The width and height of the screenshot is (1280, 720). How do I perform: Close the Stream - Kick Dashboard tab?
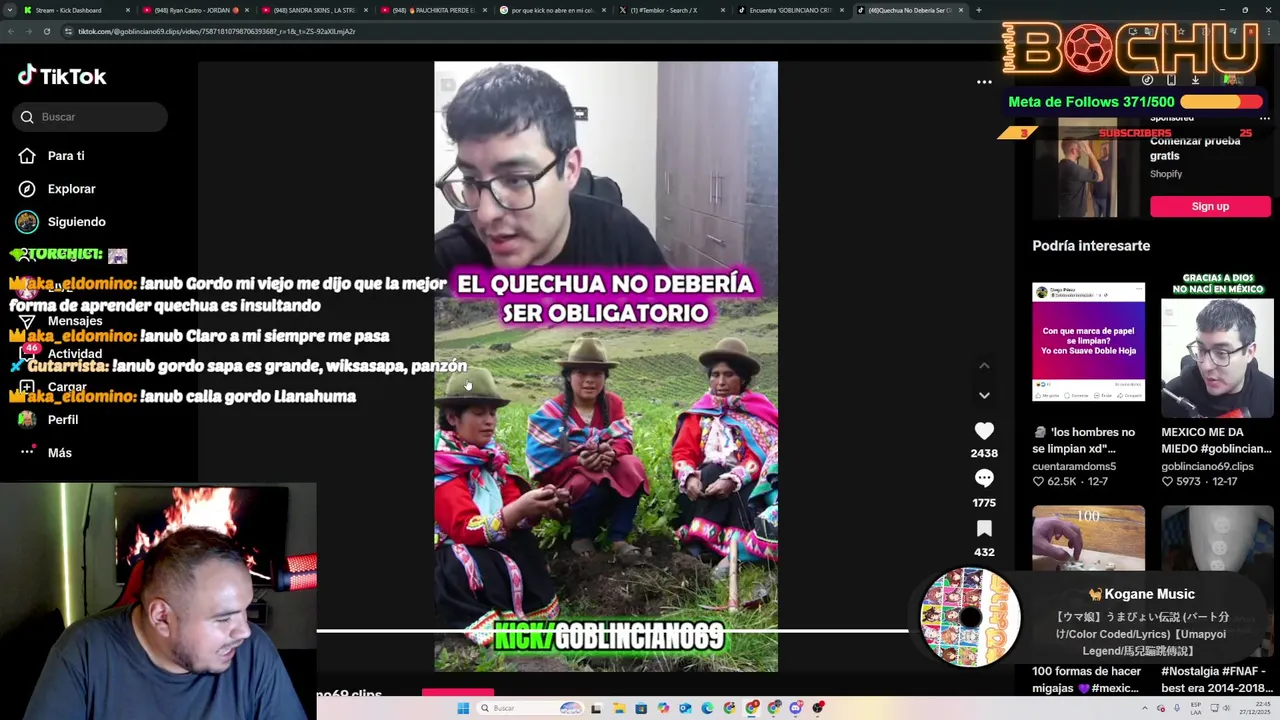pyautogui.click(x=128, y=10)
